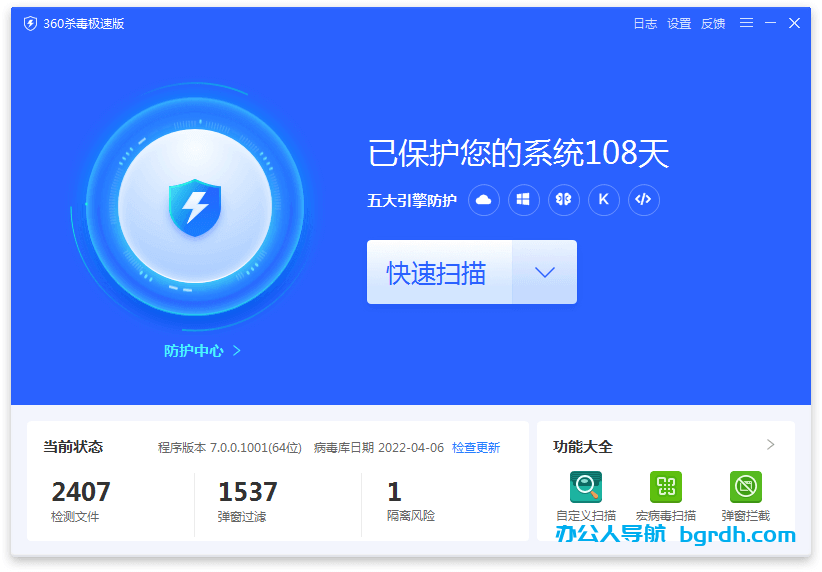Minimize the 360杀毒 window
This screenshot has height=572, width=822.
pyautogui.click(x=770, y=23)
